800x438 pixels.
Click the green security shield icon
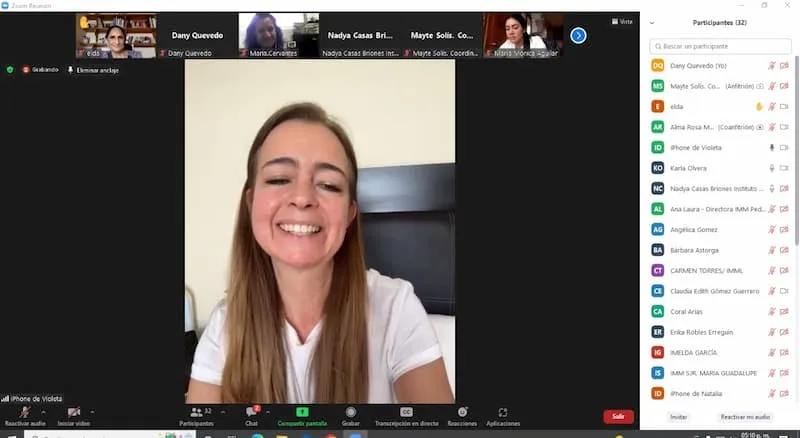10,69
